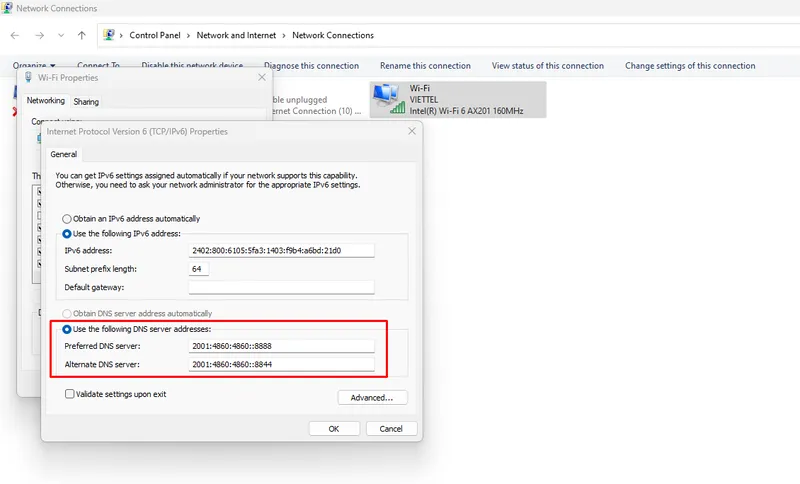
Task: Click the Preferred DNS server field
Action: pyautogui.click(x=281, y=346)
